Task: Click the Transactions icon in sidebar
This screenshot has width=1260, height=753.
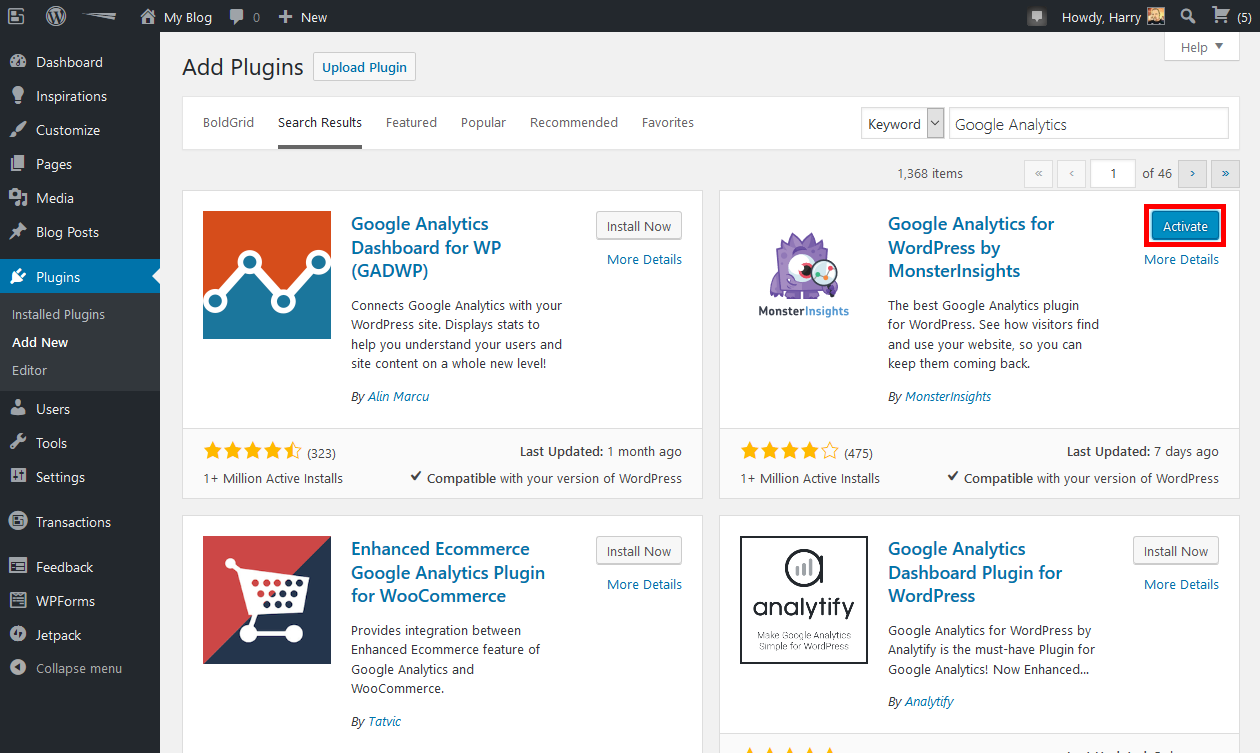Action: coord(18,522)
